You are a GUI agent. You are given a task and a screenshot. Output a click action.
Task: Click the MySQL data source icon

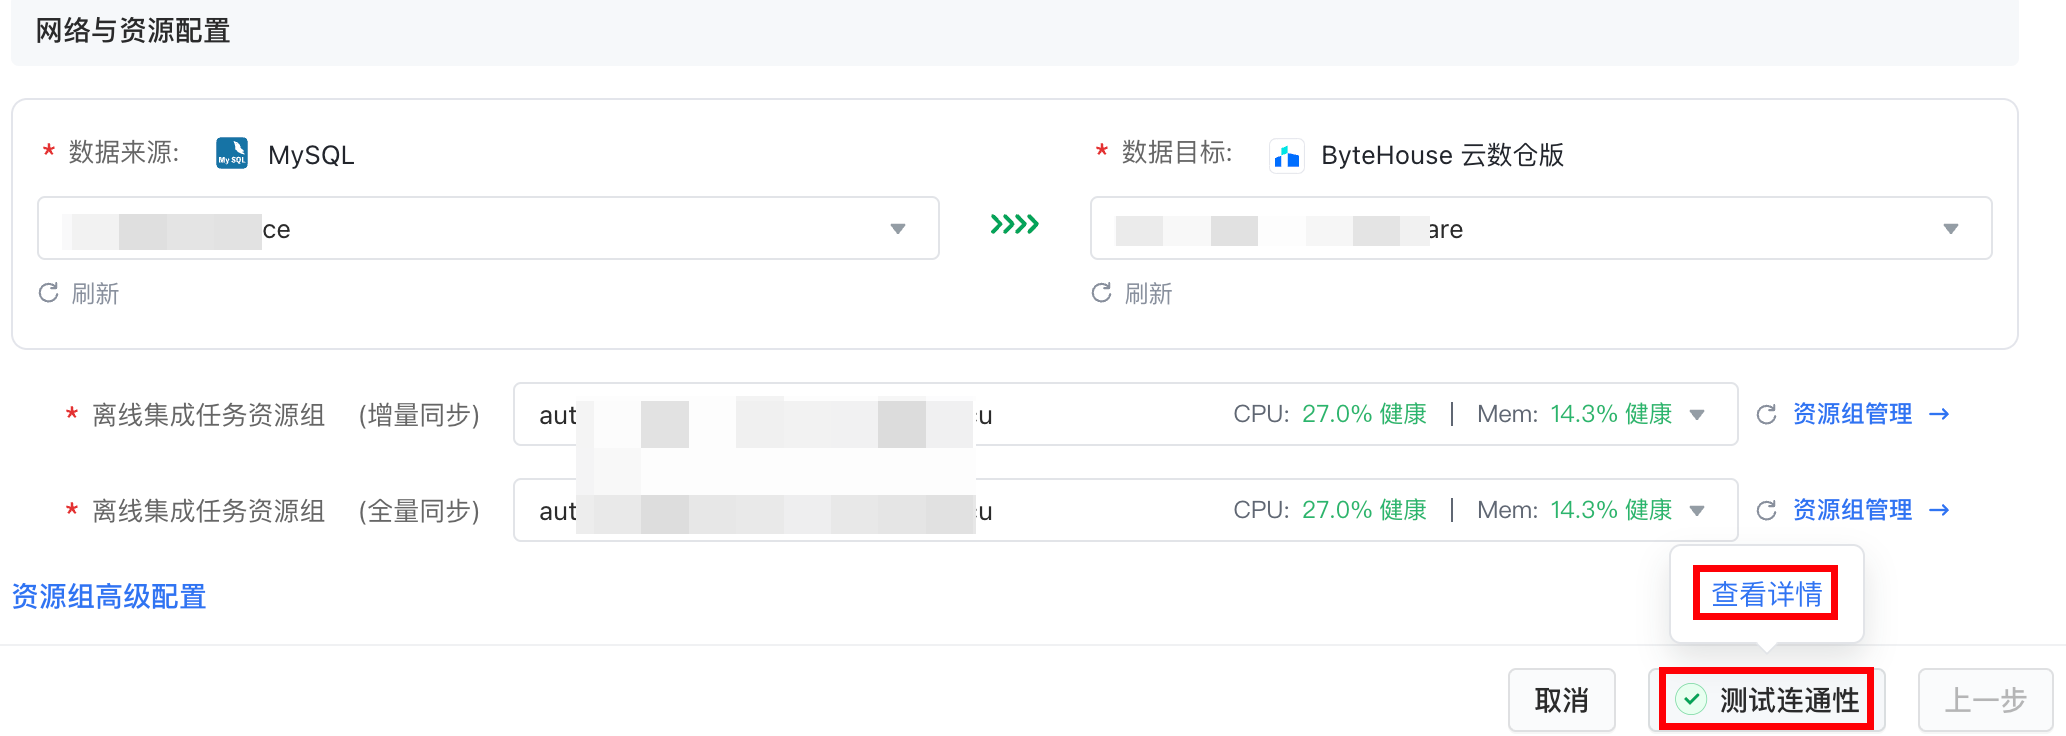tap(232, 153)
